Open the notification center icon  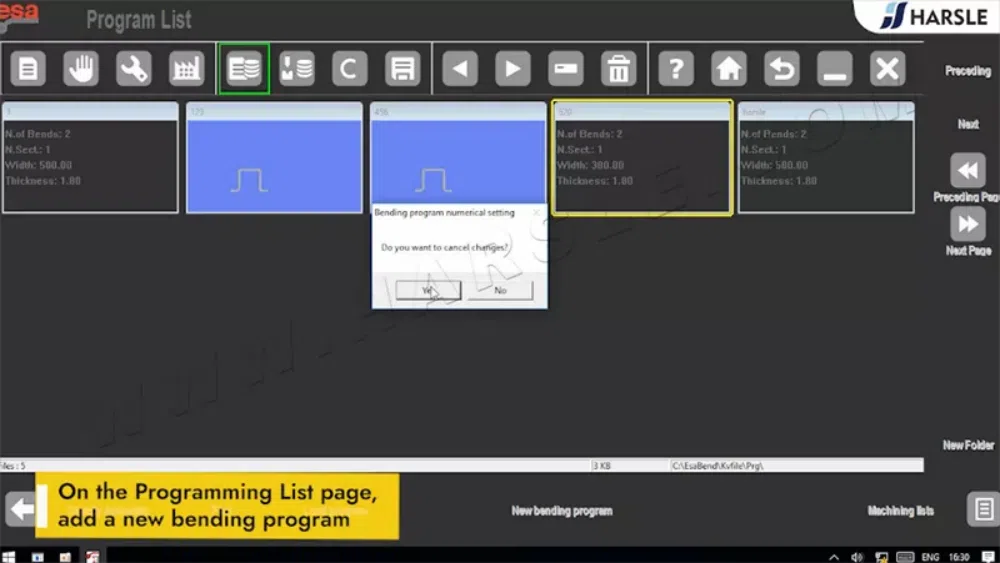(988, 557)
